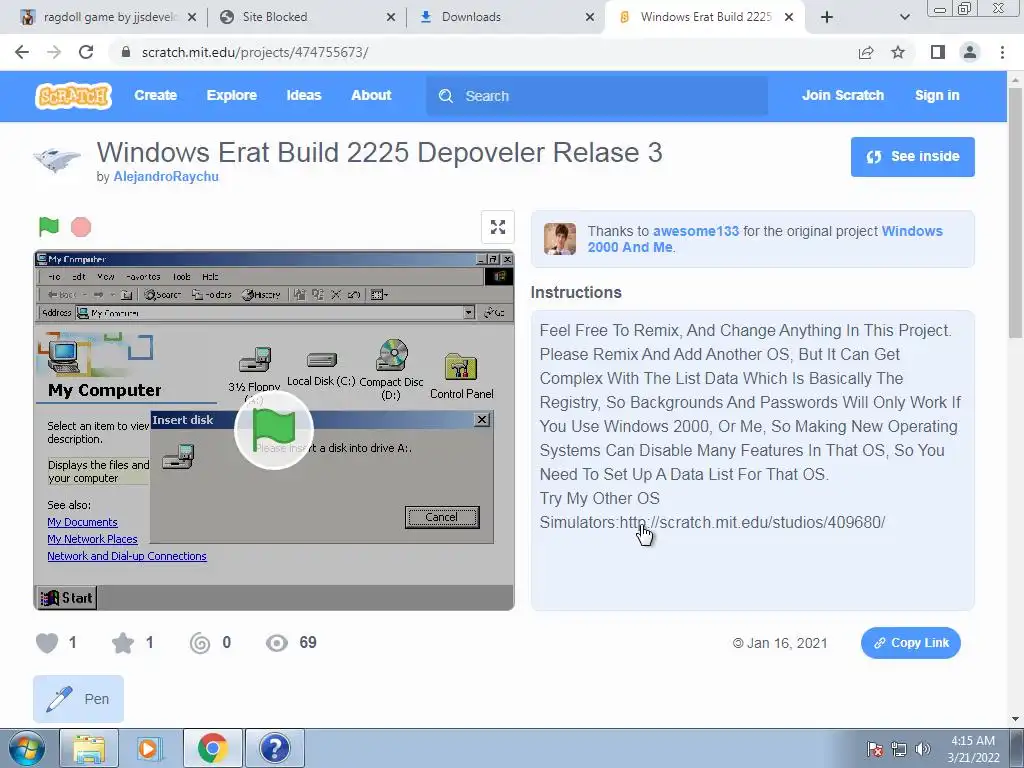This screenshot has height=768, width=1024.
Task: Click the Help taskbar icon
Action: point(275,748)
